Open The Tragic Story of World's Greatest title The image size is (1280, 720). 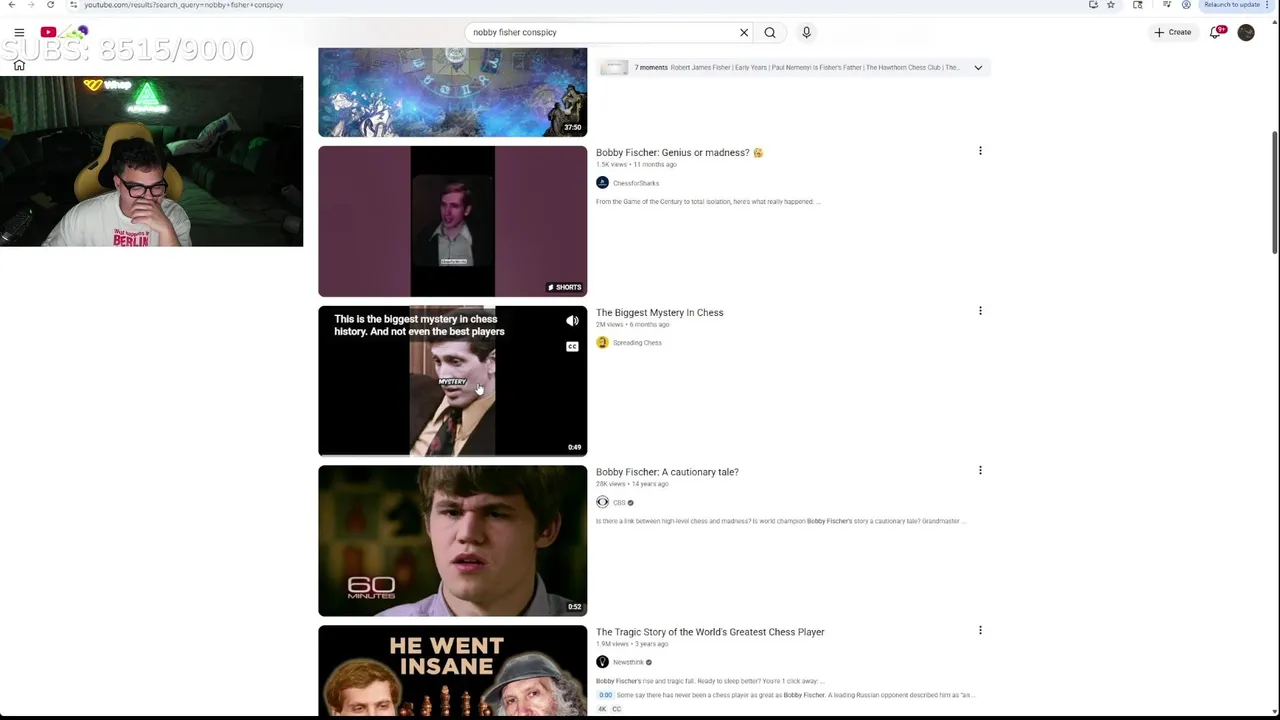710,632
